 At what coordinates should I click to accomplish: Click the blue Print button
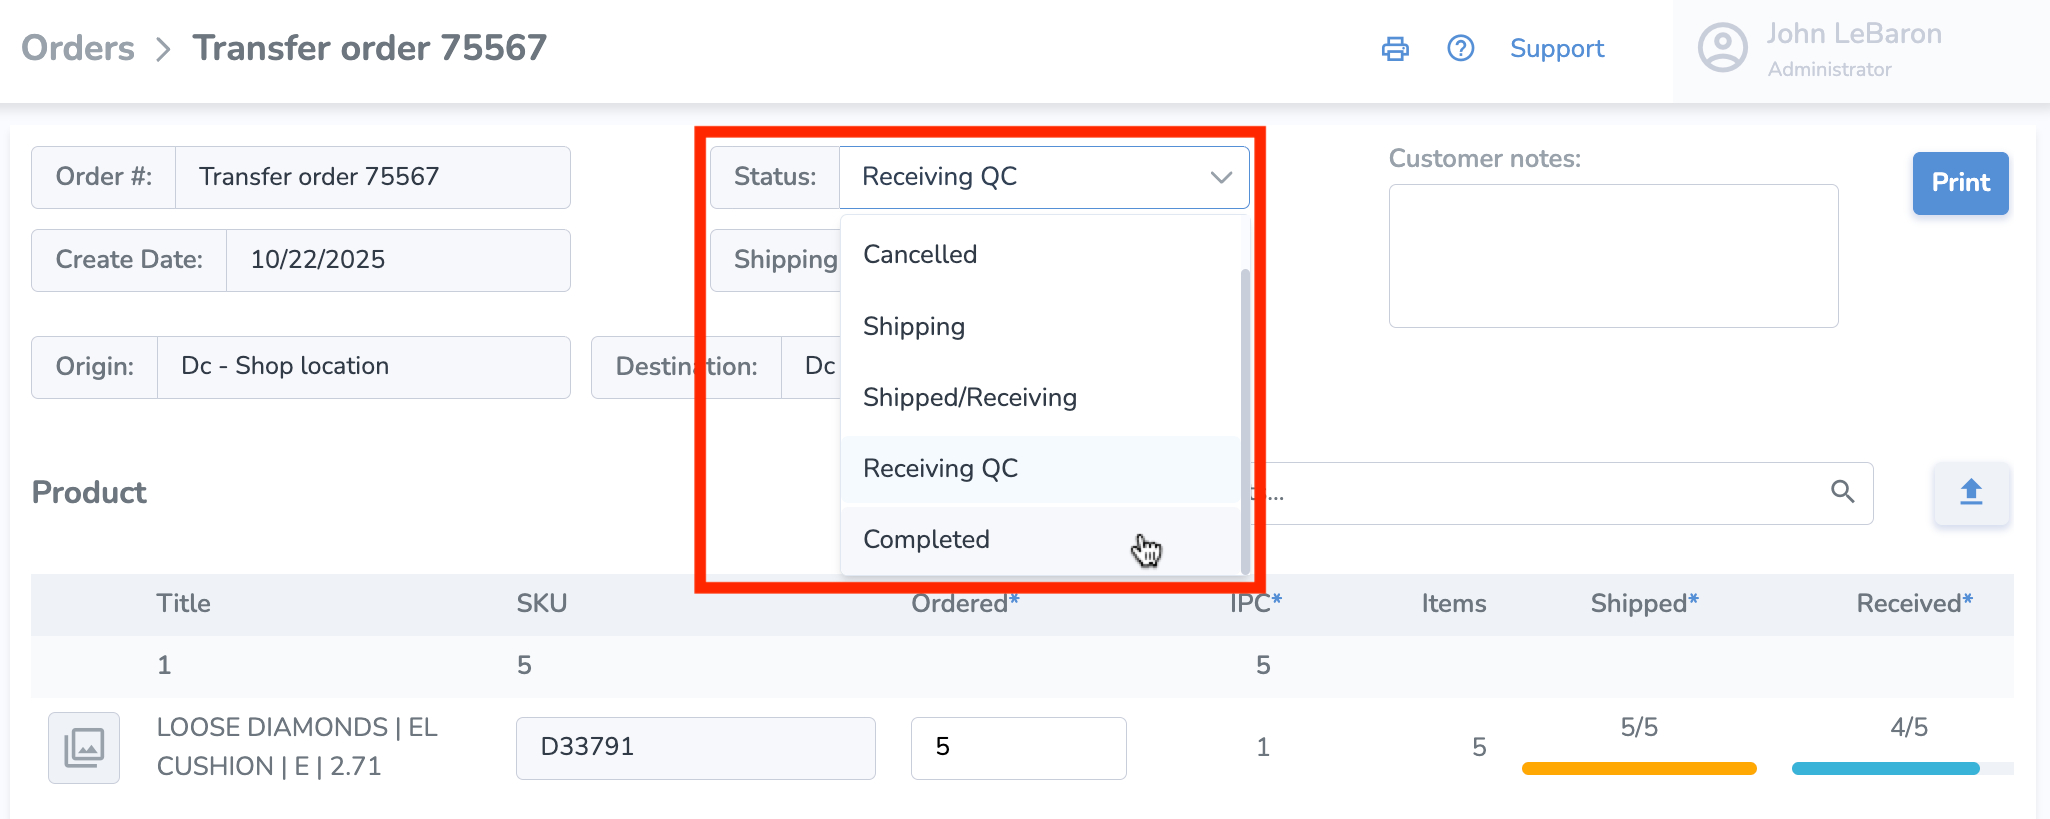click(x=1960, y=183)
